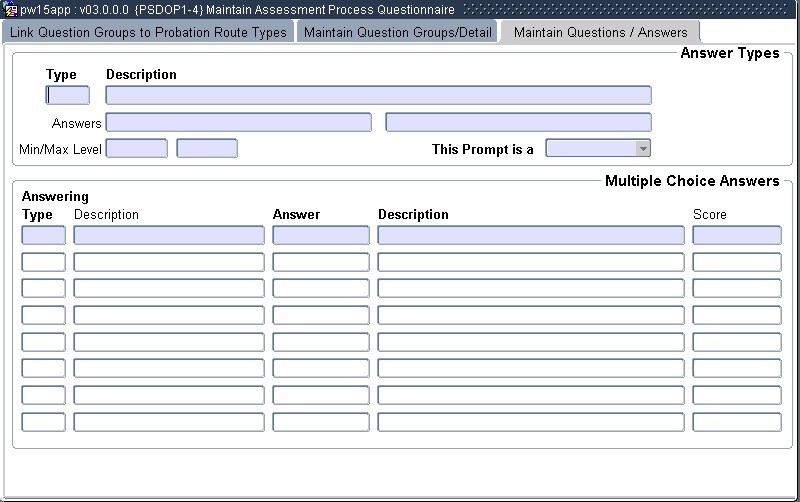Screen dimensions: 800x502
Task: Switch to Maintain Question Groups/Detail tab
Action: tap(397, 33)
